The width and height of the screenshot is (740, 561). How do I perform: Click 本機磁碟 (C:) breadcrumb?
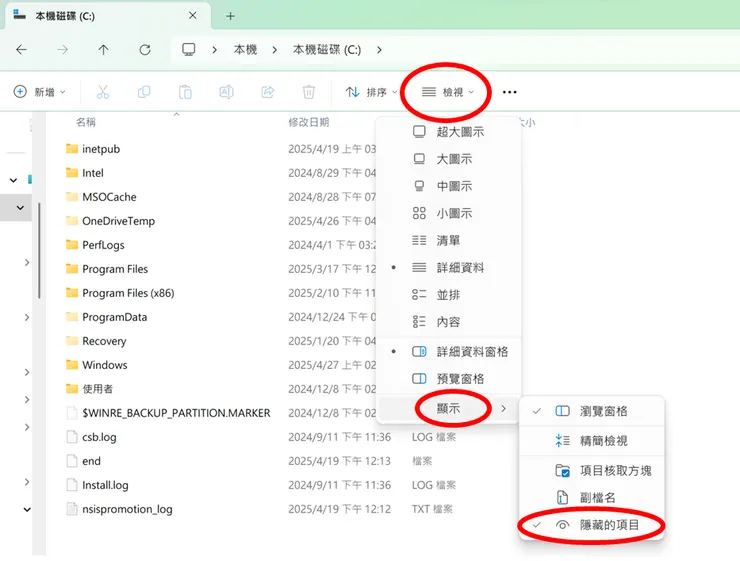327,50
